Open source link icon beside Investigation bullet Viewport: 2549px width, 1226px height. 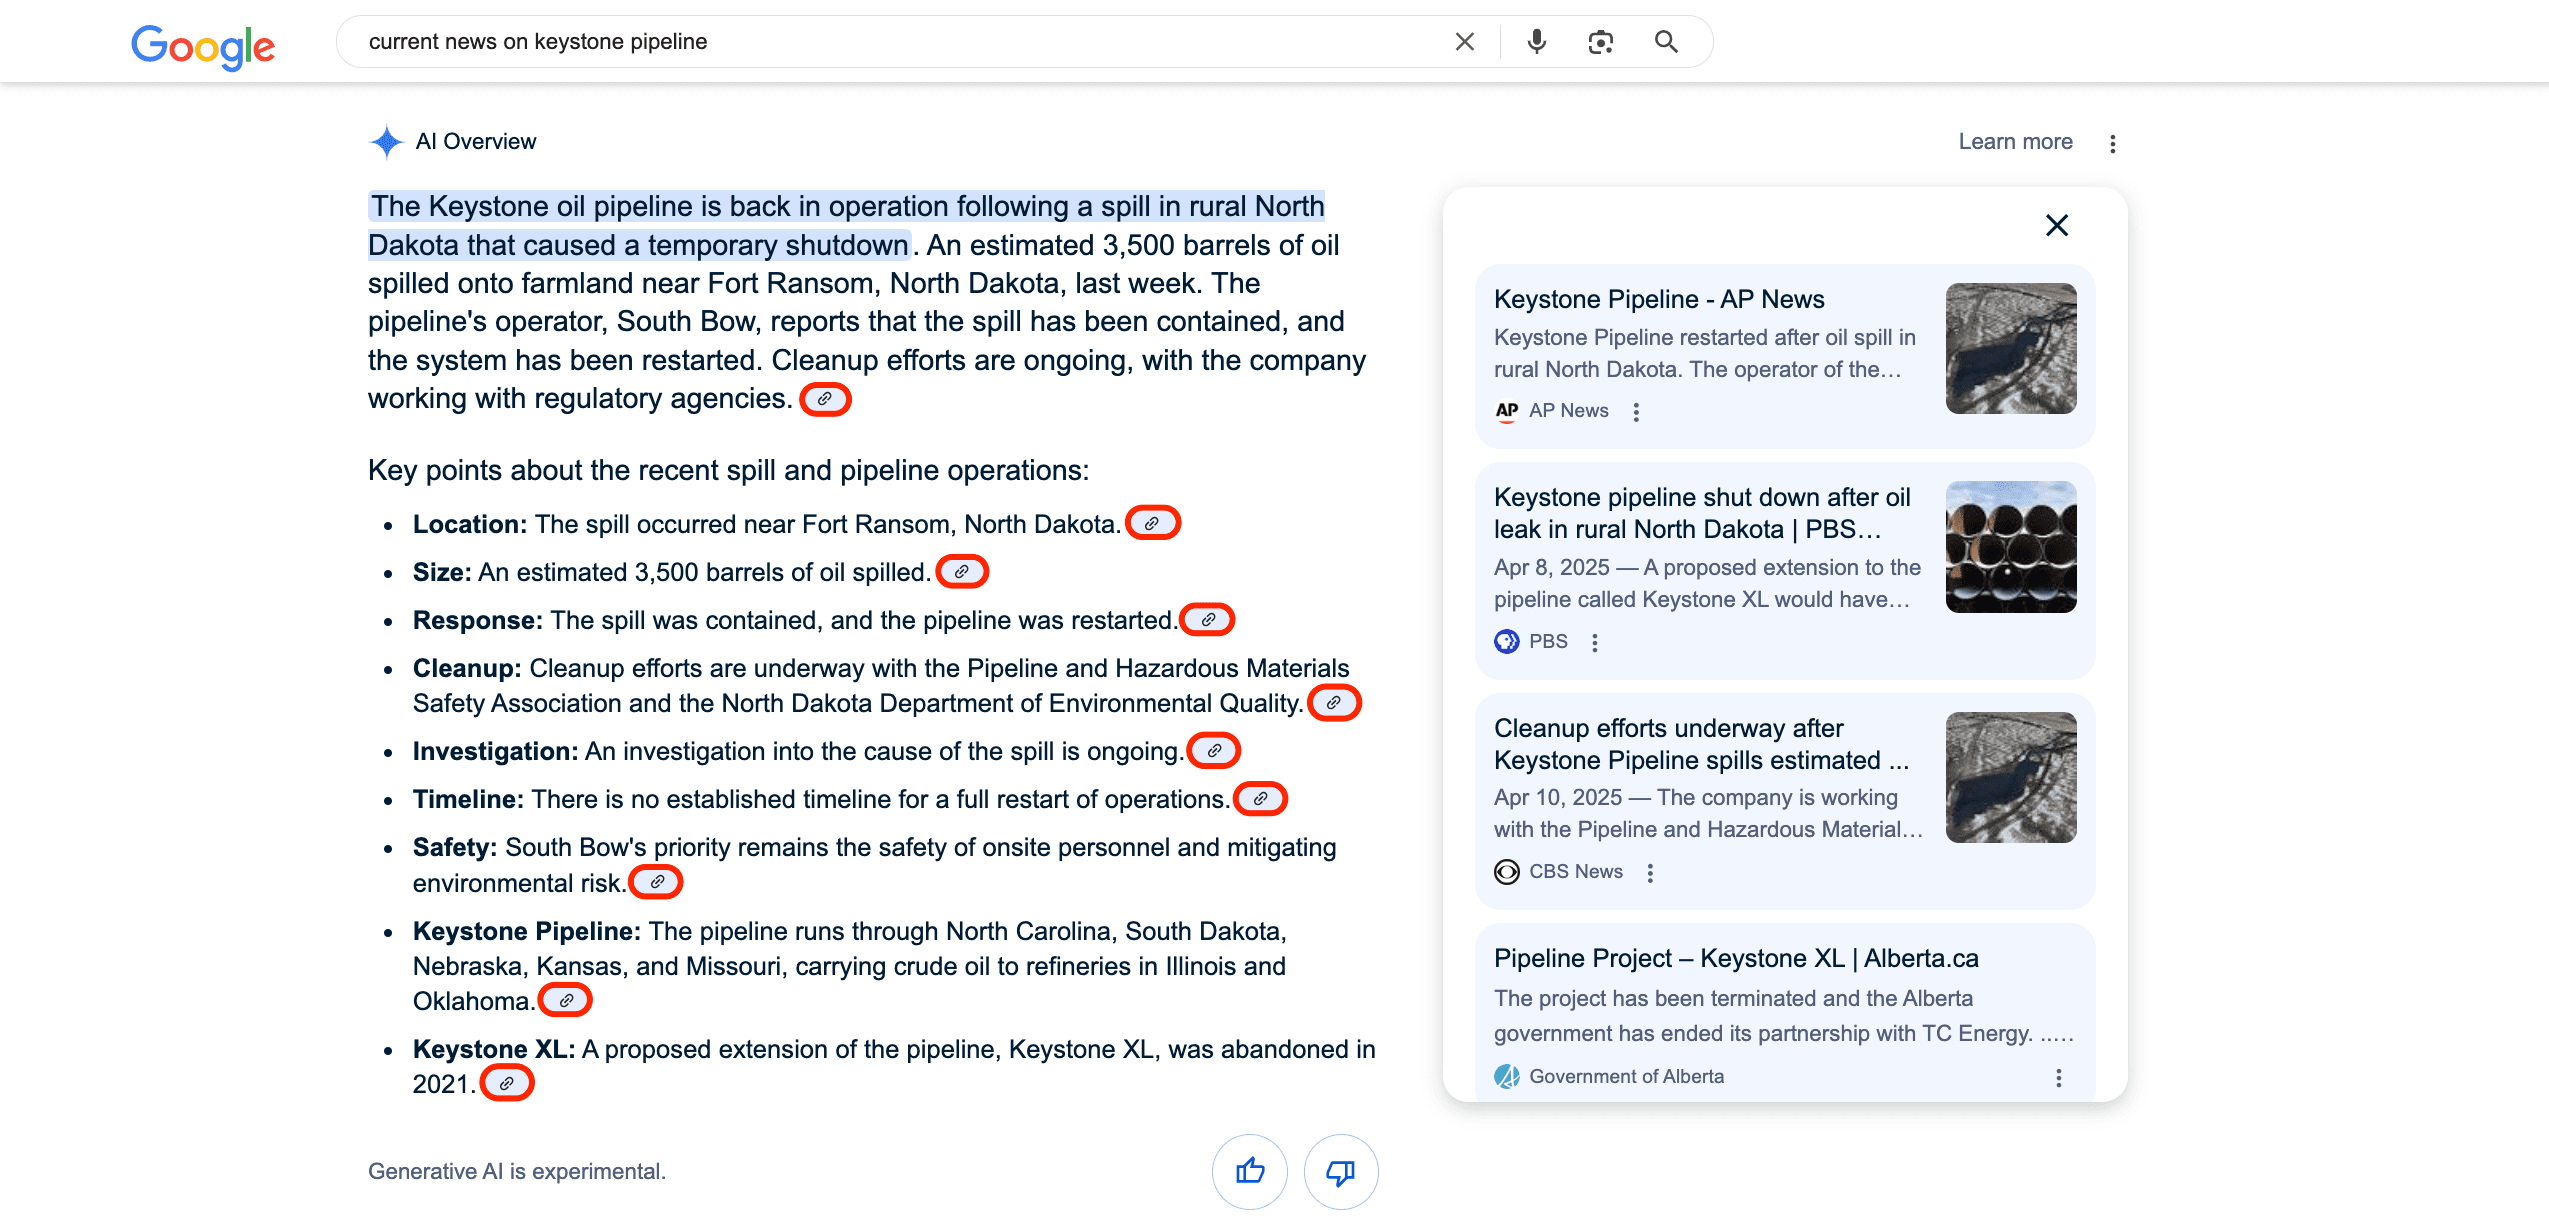[1213, 750]
